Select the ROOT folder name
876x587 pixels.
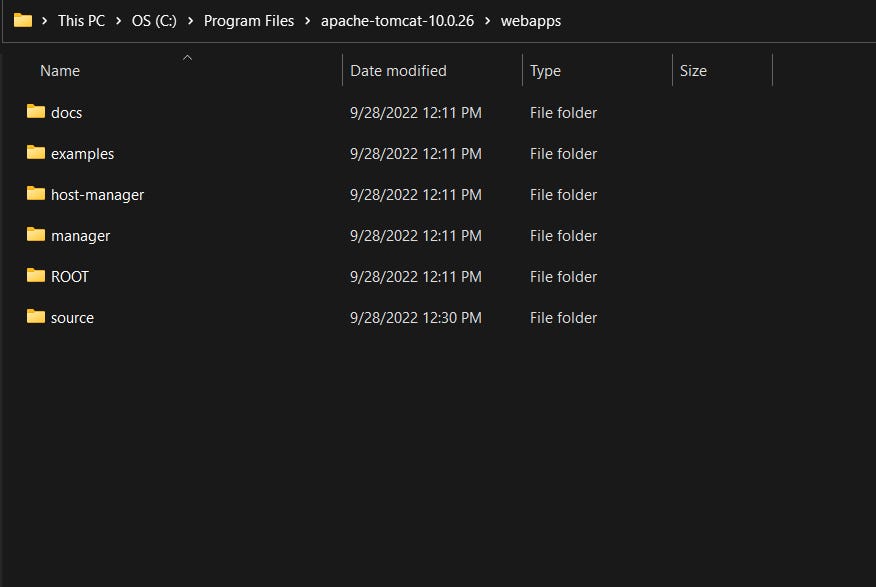70,277
